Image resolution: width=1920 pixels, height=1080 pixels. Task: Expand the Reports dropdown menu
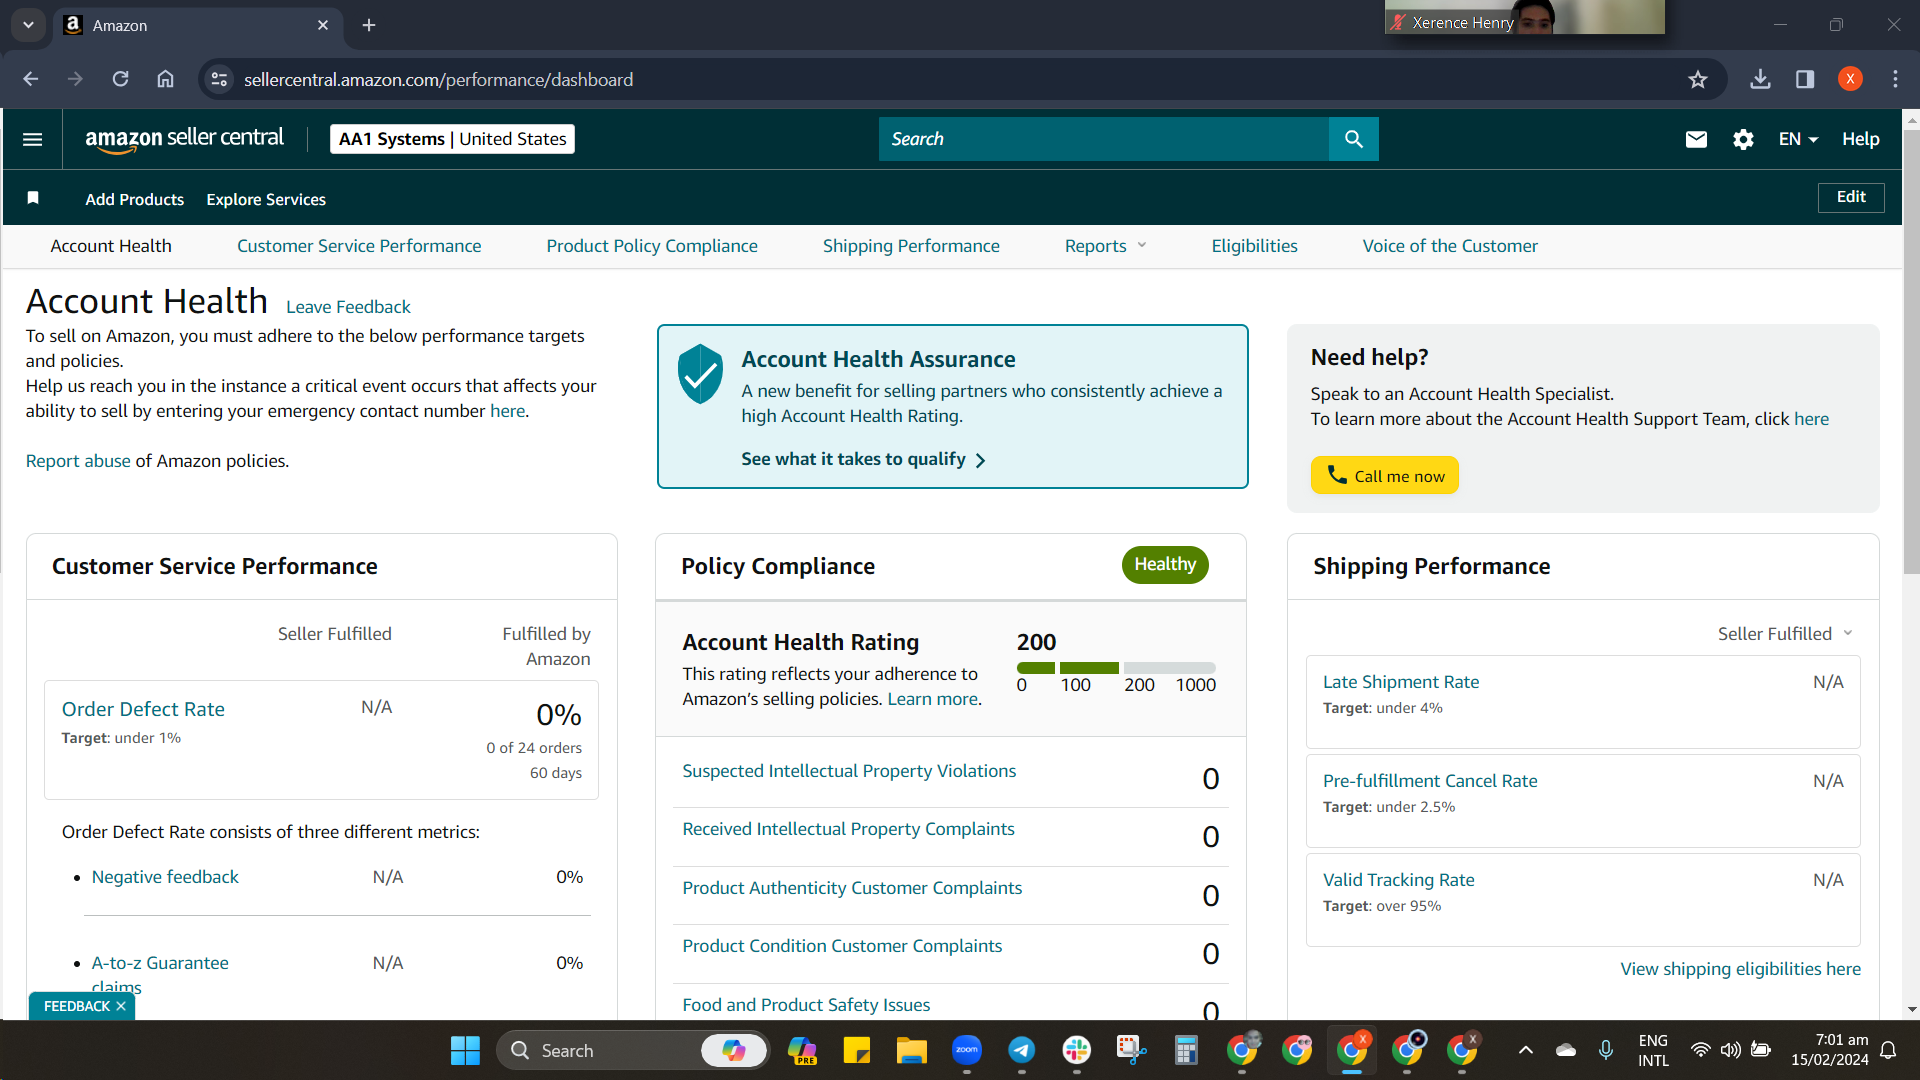tap(1106, 246)
